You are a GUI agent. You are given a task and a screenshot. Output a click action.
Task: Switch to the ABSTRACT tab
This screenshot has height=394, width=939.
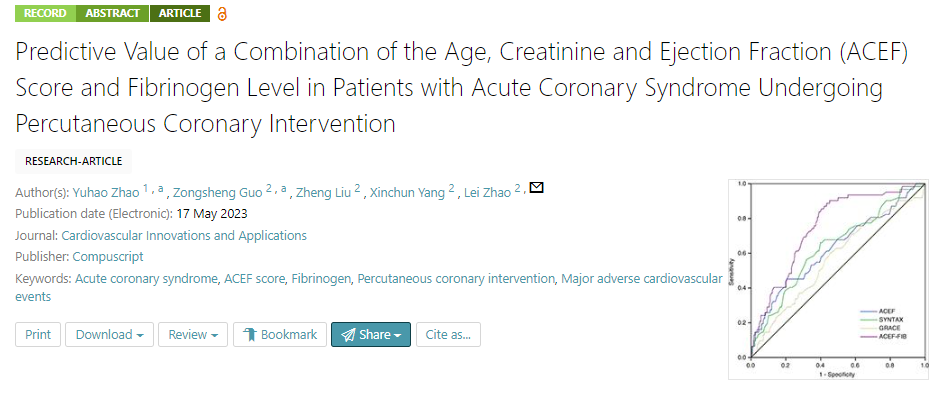[x=113, y=13]
